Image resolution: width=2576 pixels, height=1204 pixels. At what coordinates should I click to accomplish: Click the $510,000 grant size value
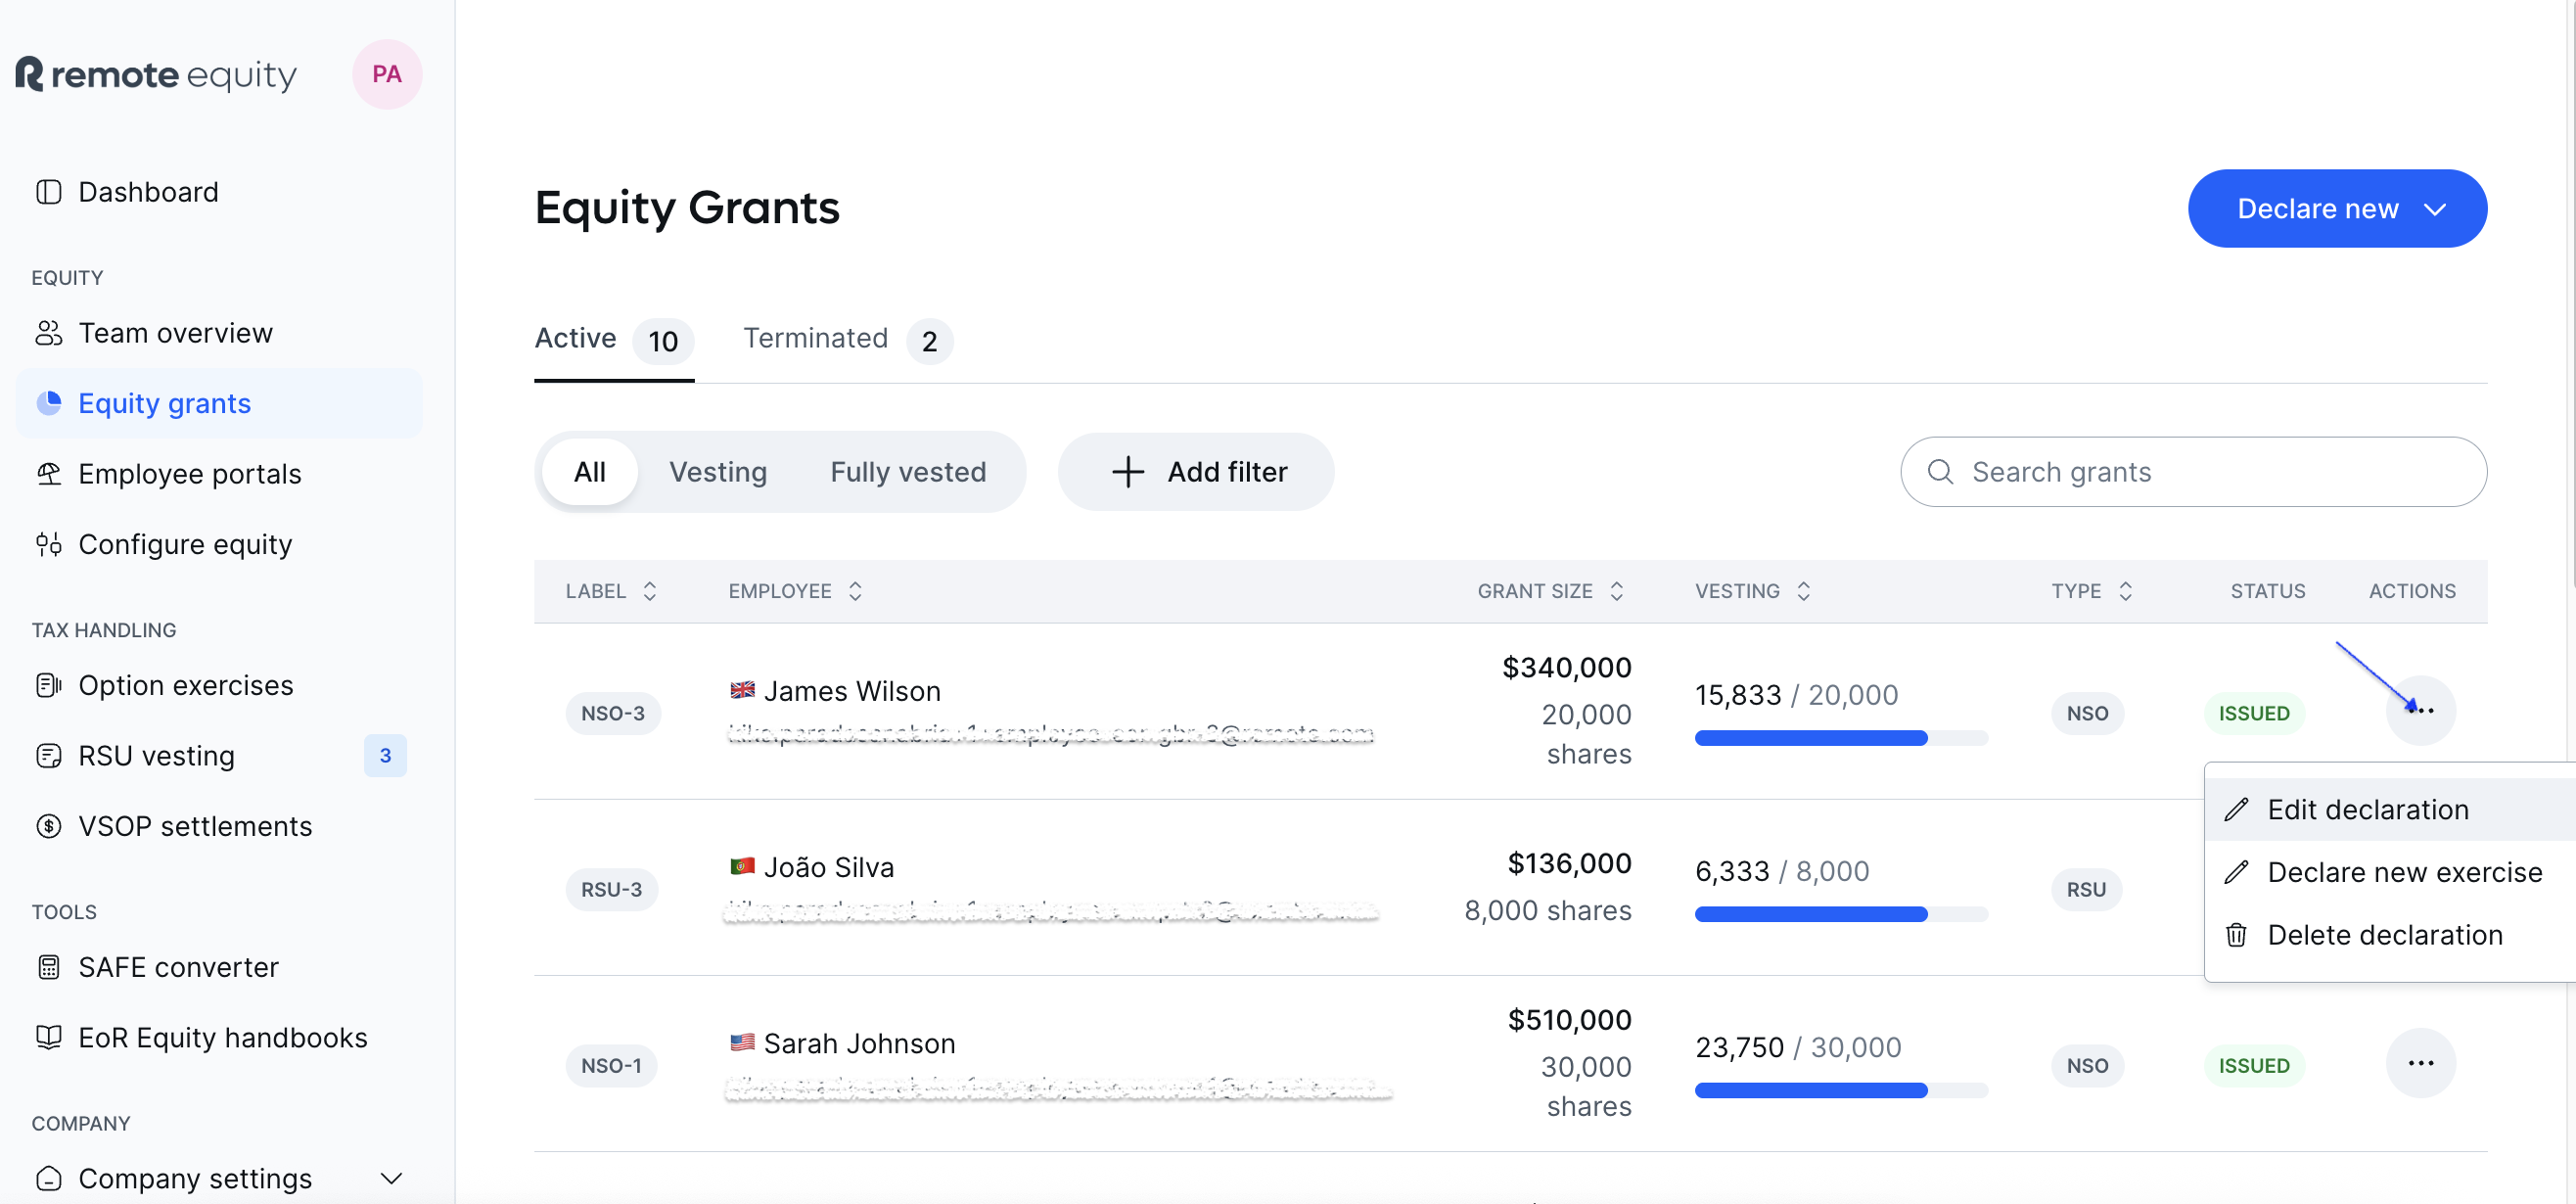tap(1569, 1020)
